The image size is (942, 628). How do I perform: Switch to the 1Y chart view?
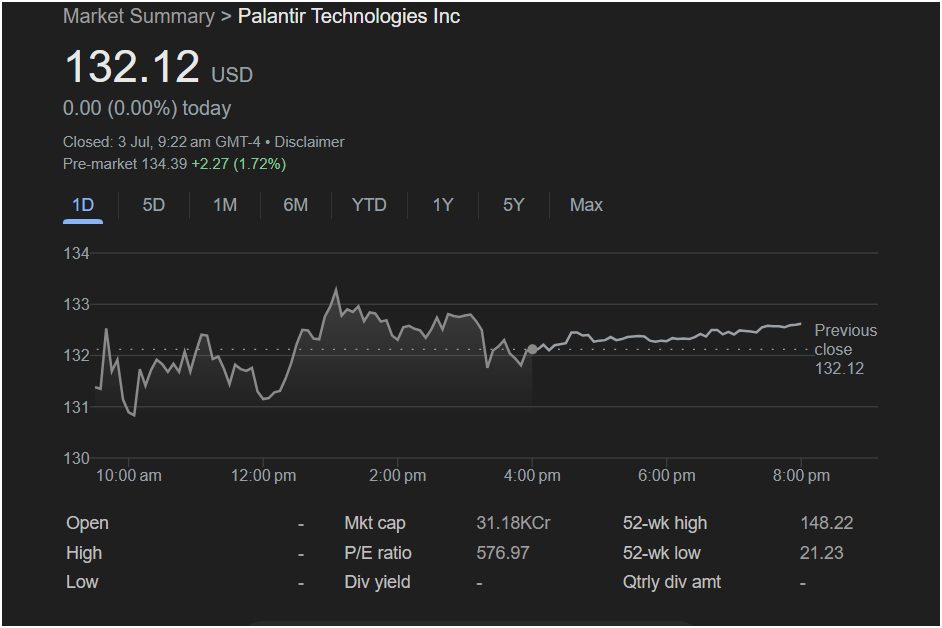443,206
